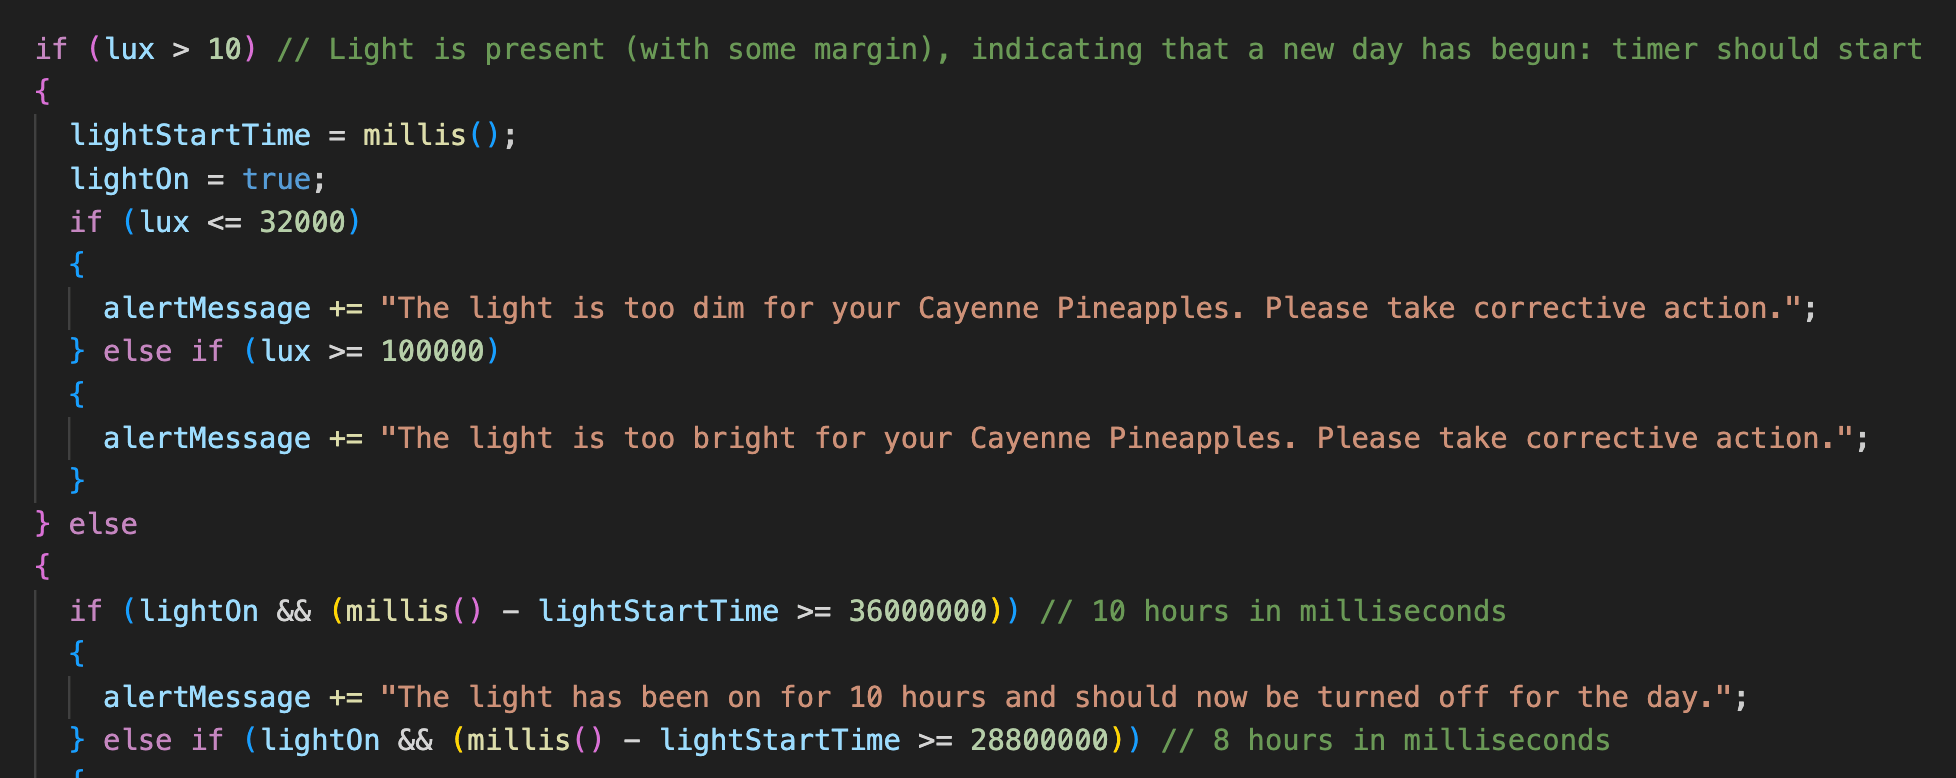Click the 36000000 milliseconds value
This screenshot has width=1956, height=778.
[x=918, y=611]
